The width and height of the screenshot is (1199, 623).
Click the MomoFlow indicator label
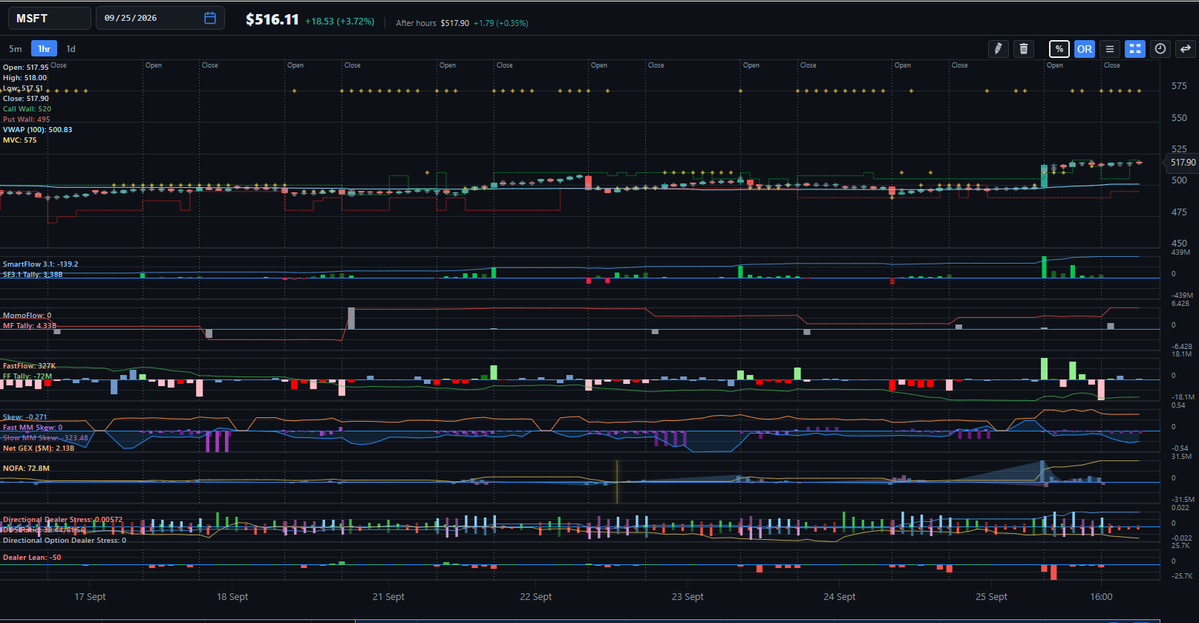(27, 315)
